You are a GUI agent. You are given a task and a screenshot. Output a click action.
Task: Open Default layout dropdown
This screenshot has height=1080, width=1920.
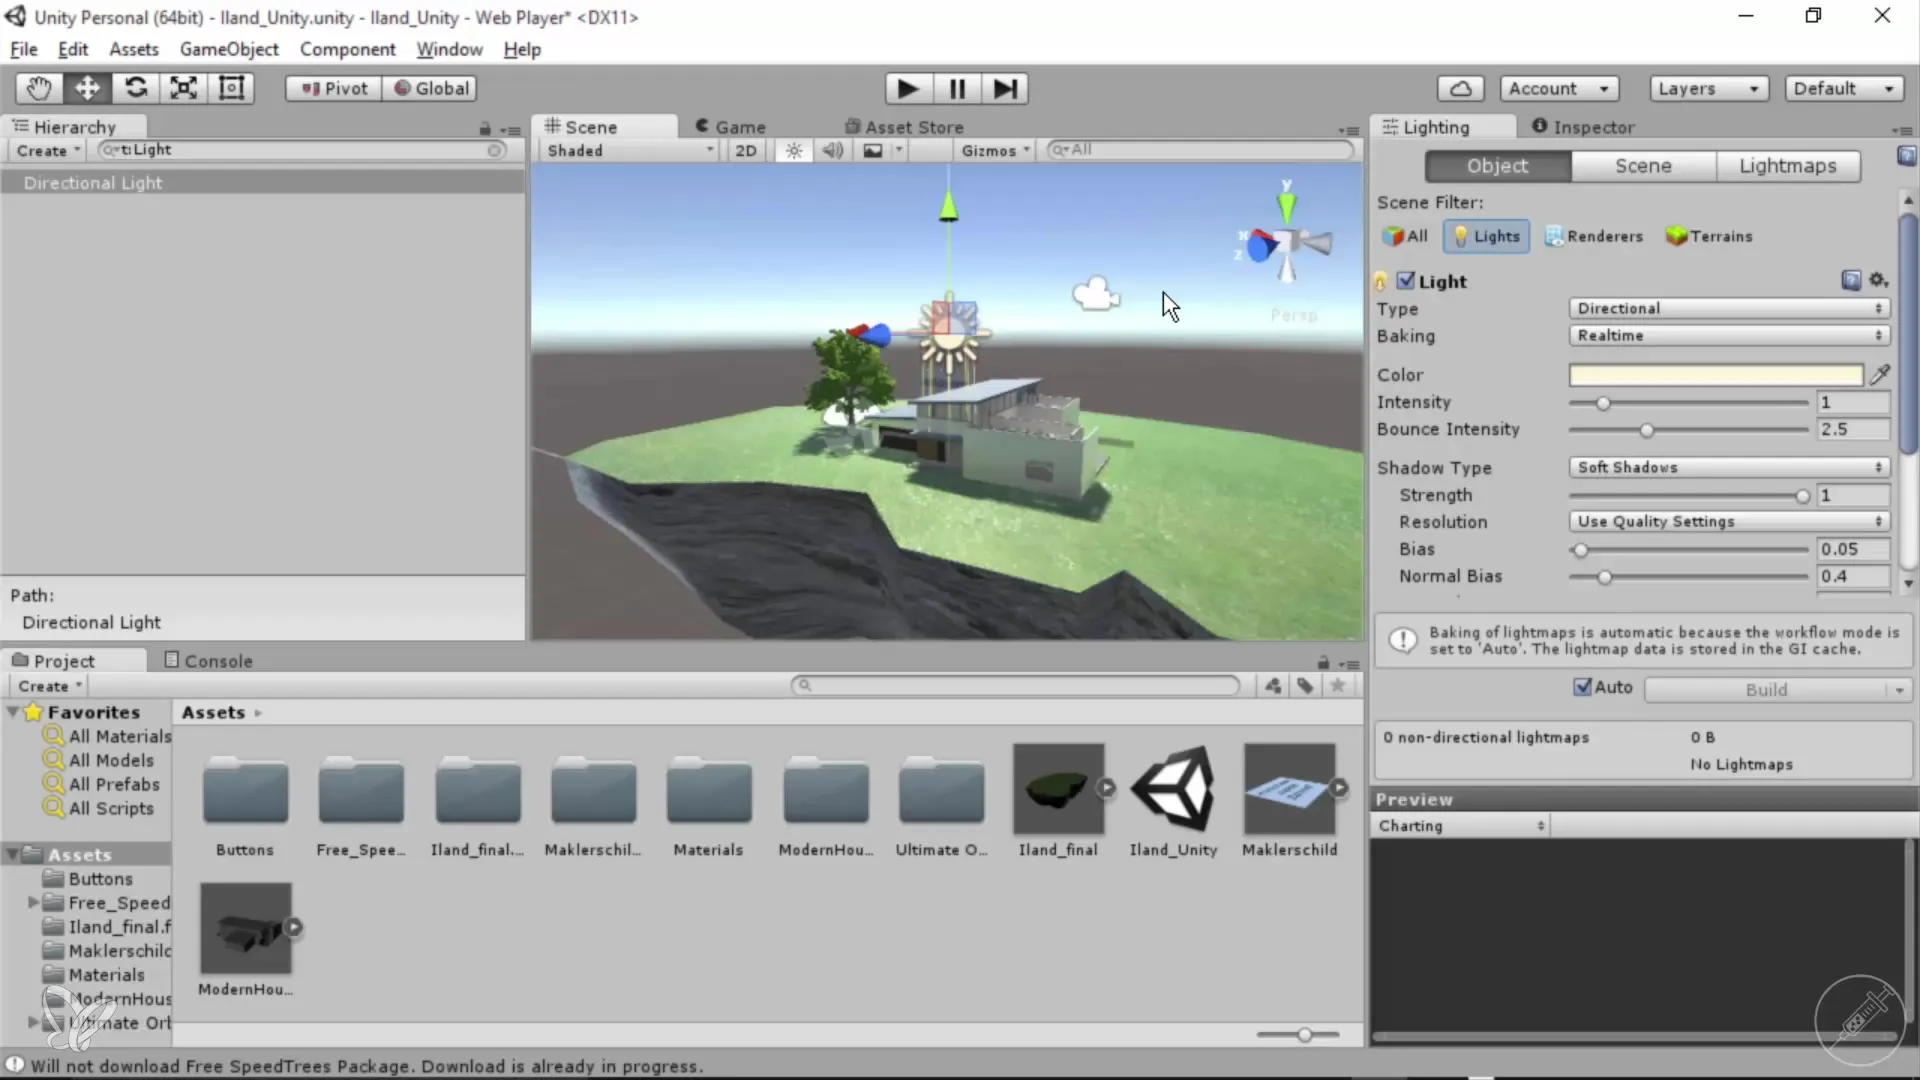(1844, 88)
